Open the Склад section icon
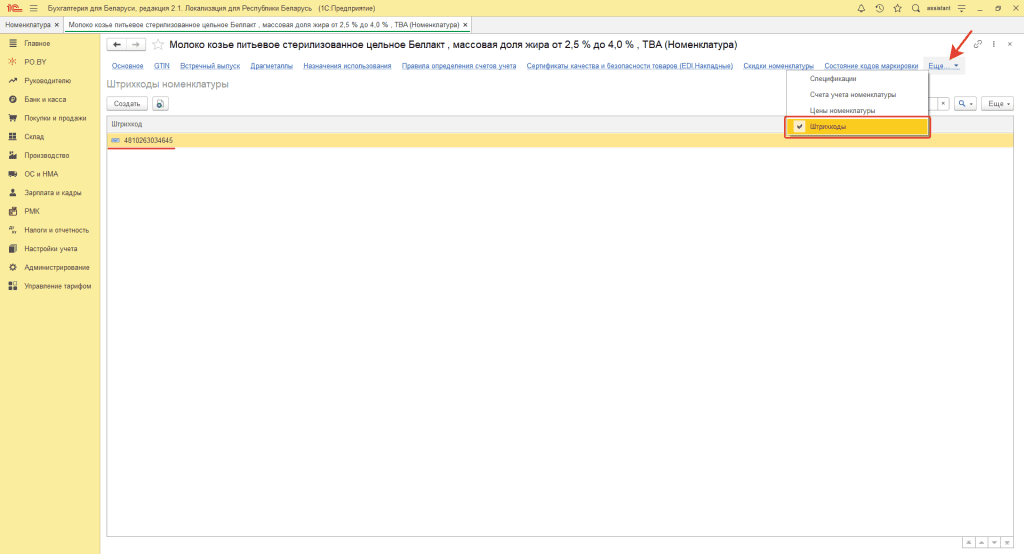The width and height of the screenshot is (1024, 554). pos(12,137)
